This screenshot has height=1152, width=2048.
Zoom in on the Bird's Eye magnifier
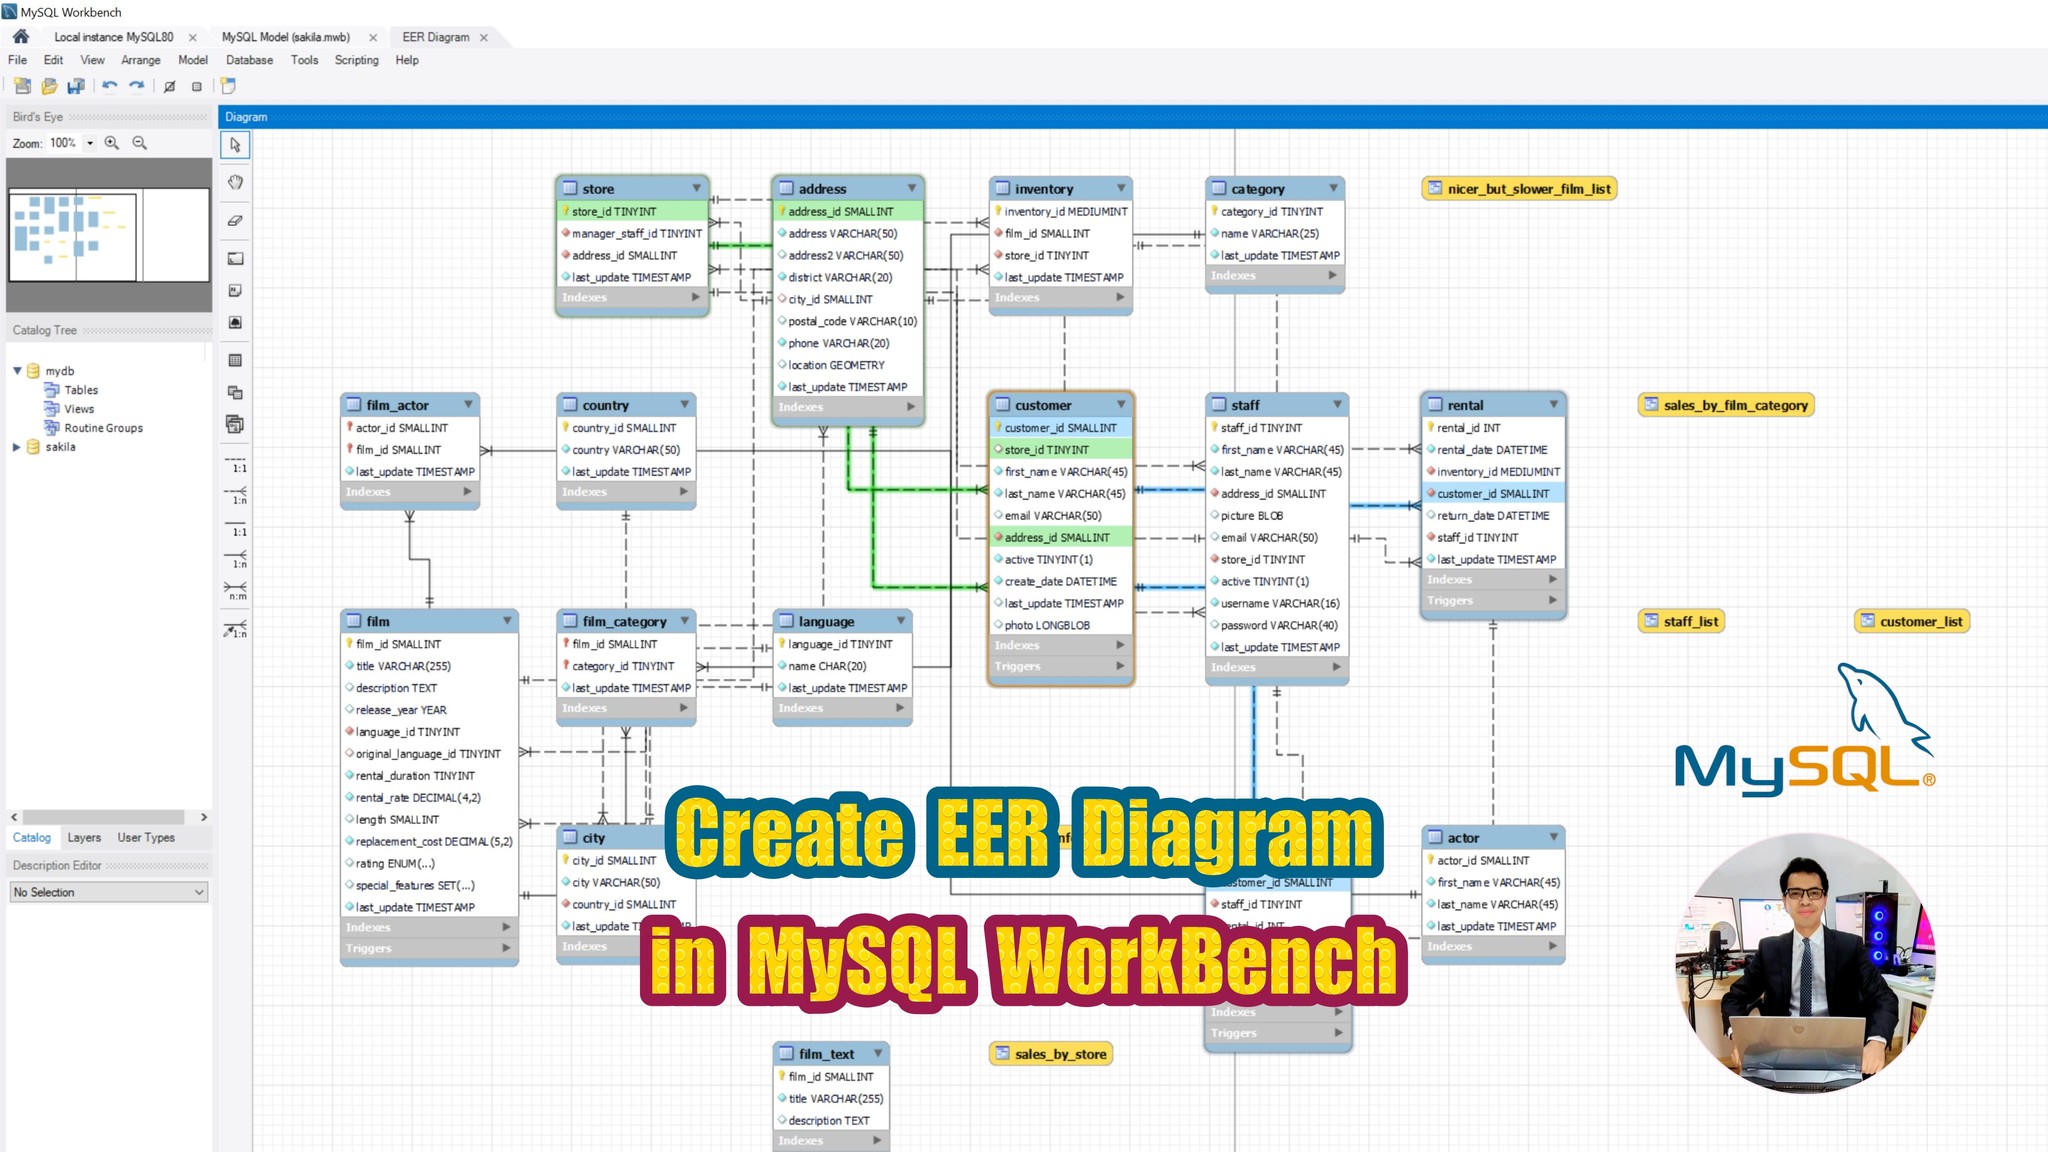pos(112,143)
